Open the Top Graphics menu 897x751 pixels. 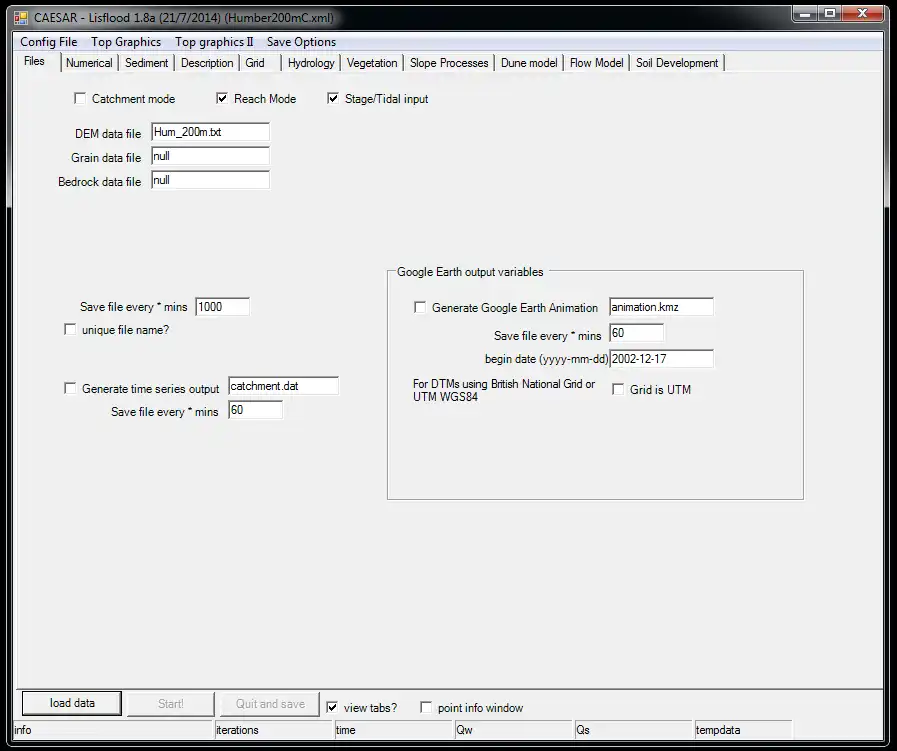(126, 42)
